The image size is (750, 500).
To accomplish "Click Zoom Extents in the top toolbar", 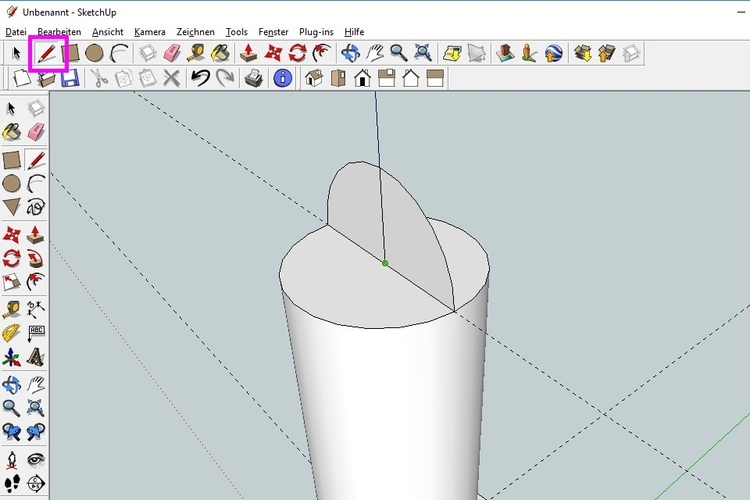I will pos(423,53).
